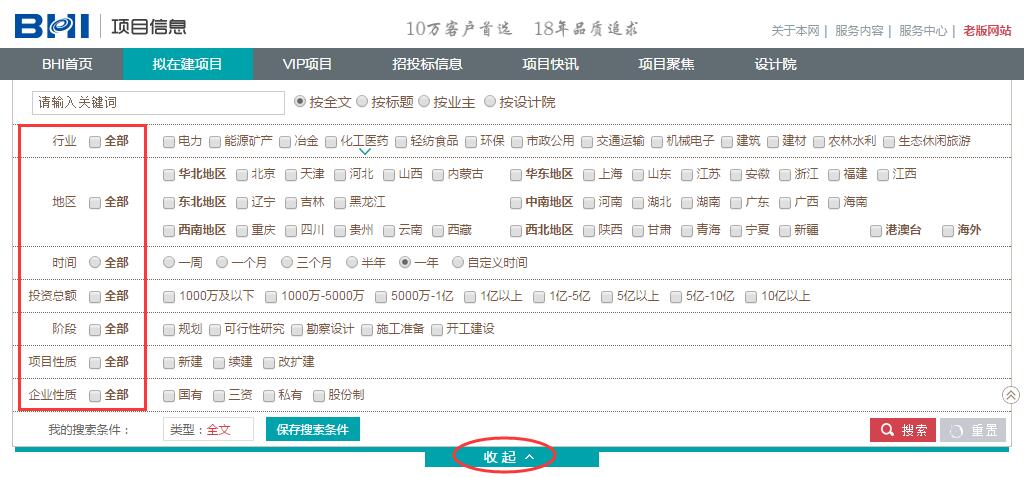This screenshot has height=477, width=1024.
Task: Check 1000万及以下 investment checkbox
Action: [169, 297]
